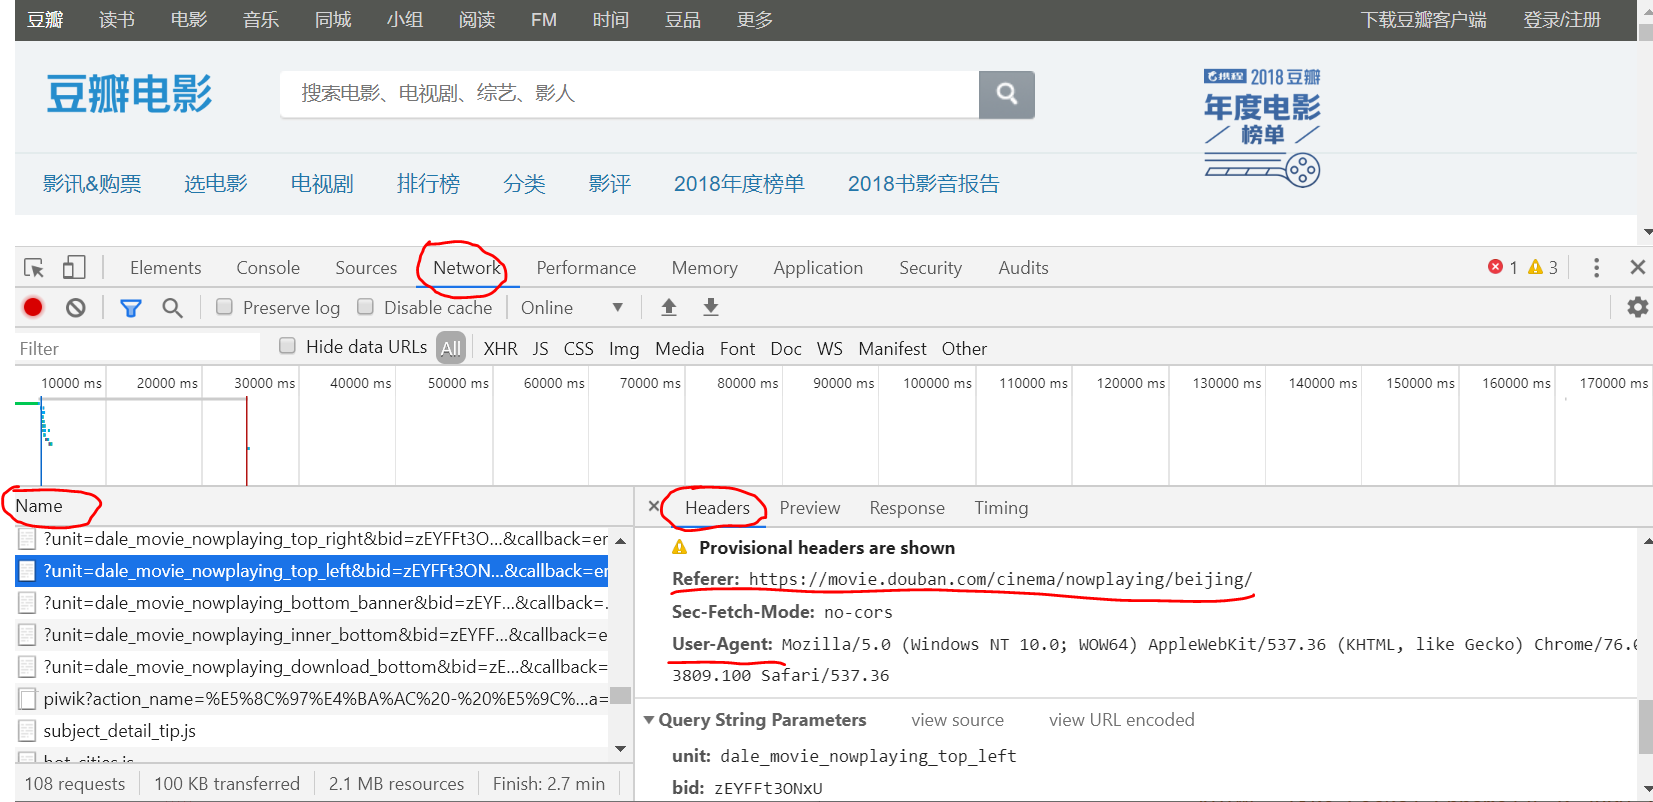Screen dimensions: 1653x802
Task: Click the 豆瓣电影 logo
Action: pyautogui.click(x=129, y=94)
